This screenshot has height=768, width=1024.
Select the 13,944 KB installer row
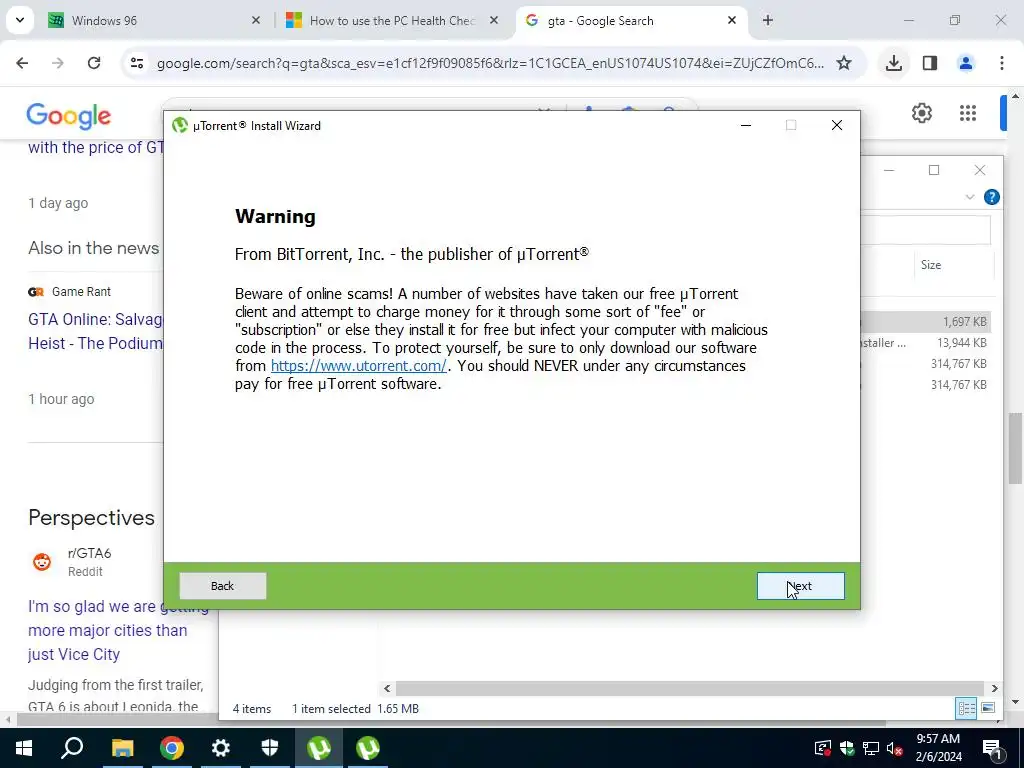coord(926,343)
